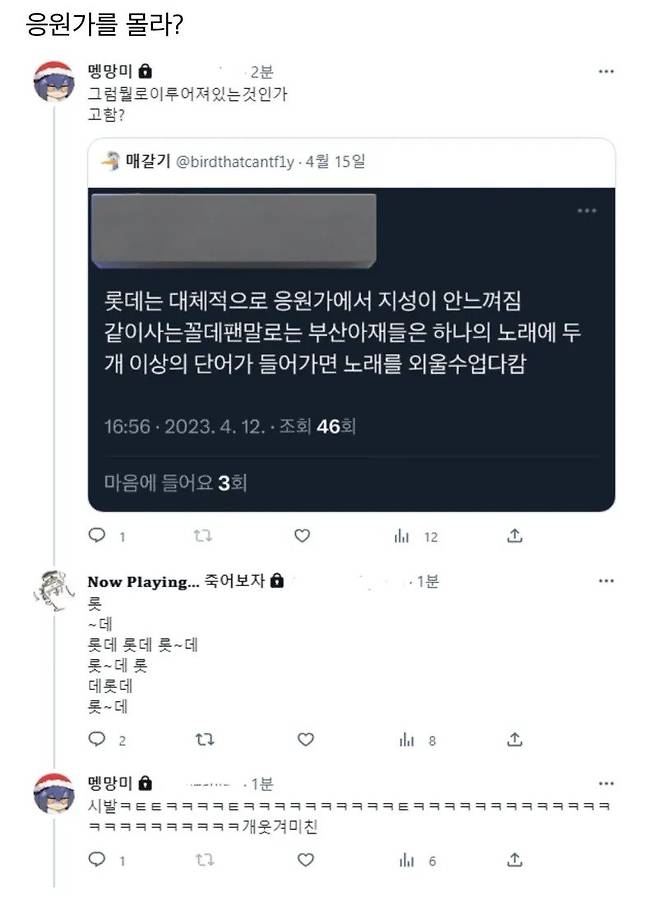Open 매갈기's bird profile avatar
658x924 pixels.
109,160
